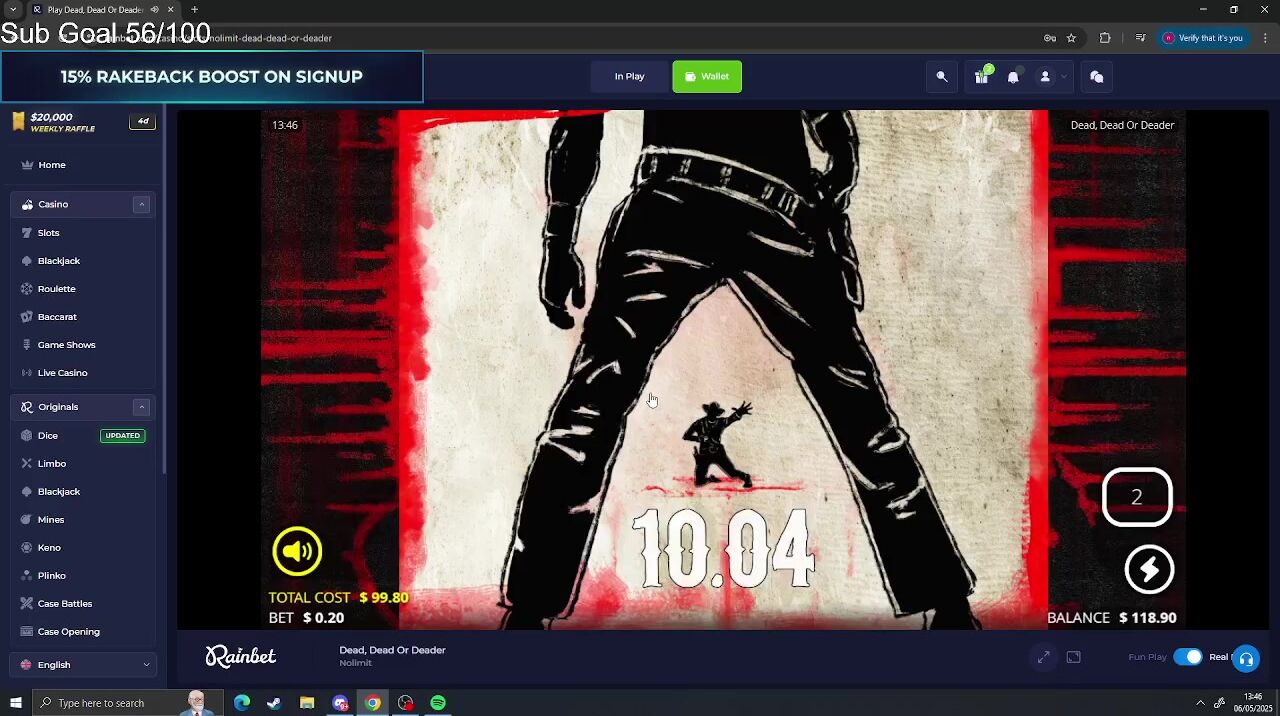Screen dimensions: 1280x716
Task: Click the remaining spins counter showing 2
Action: tap(1137, 497)
